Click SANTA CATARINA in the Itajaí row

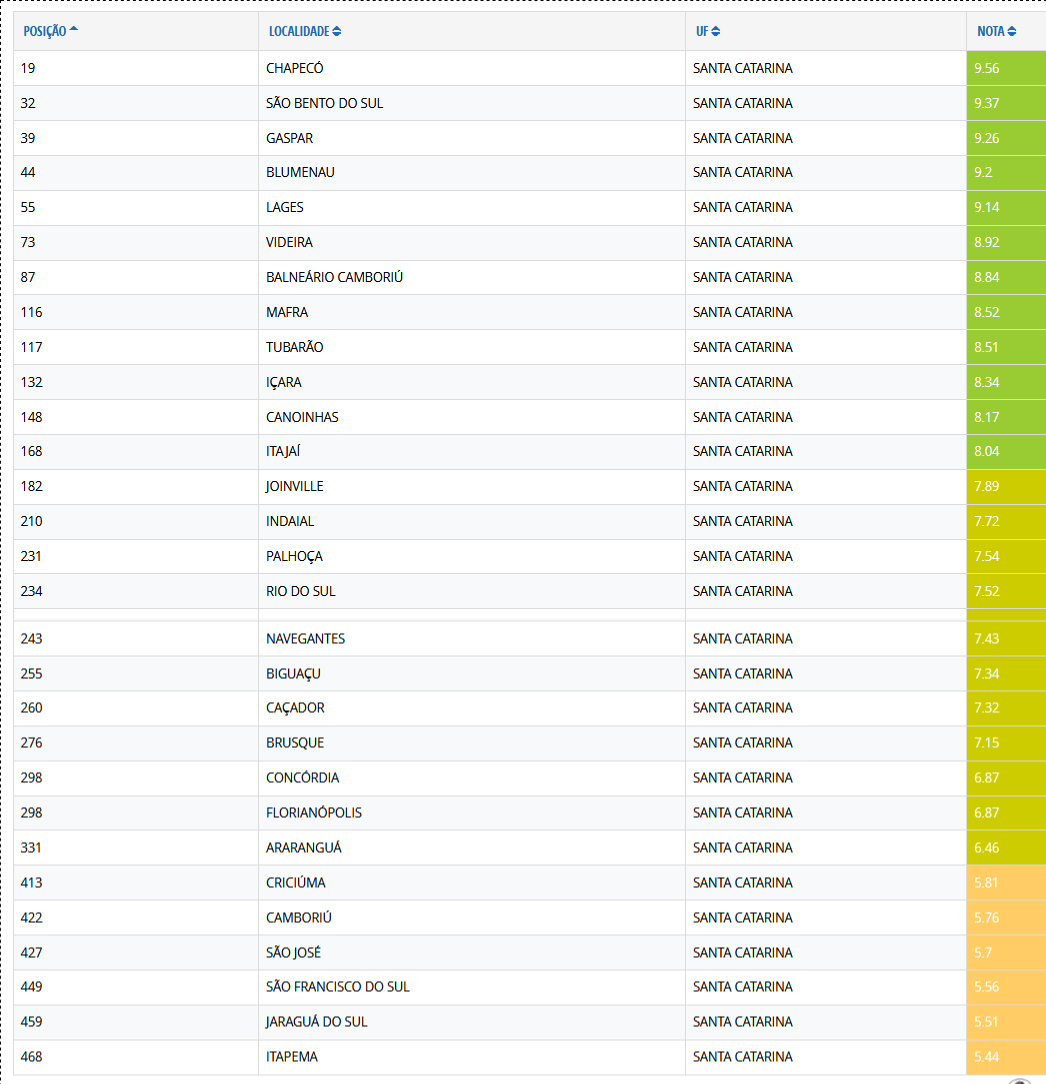[x=742, y=452]
